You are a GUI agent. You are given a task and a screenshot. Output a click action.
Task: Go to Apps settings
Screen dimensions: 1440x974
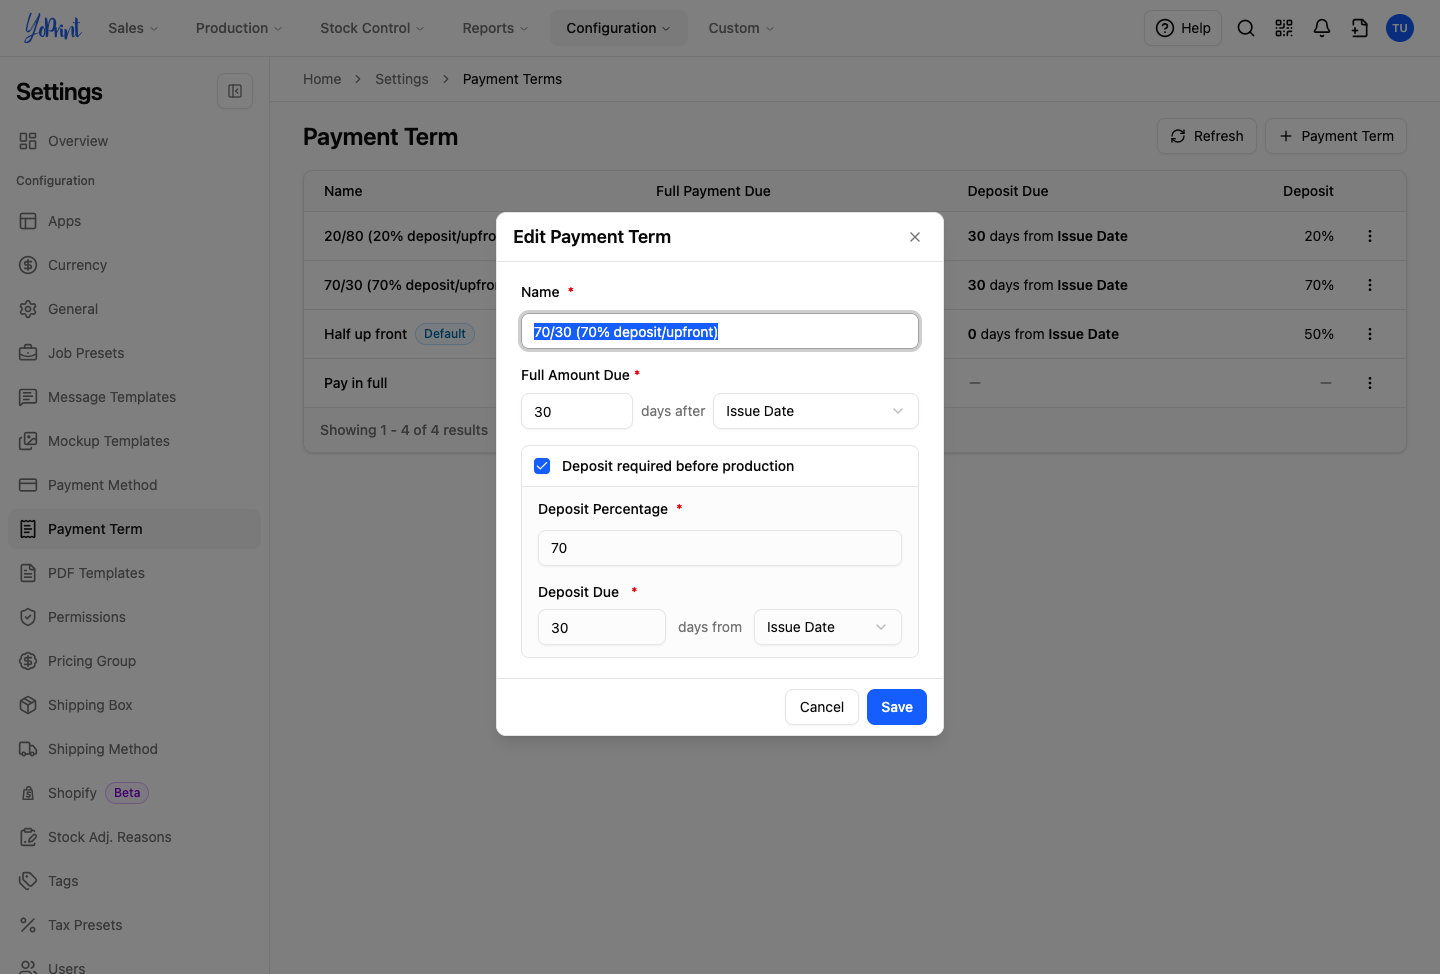click(134, 221)
